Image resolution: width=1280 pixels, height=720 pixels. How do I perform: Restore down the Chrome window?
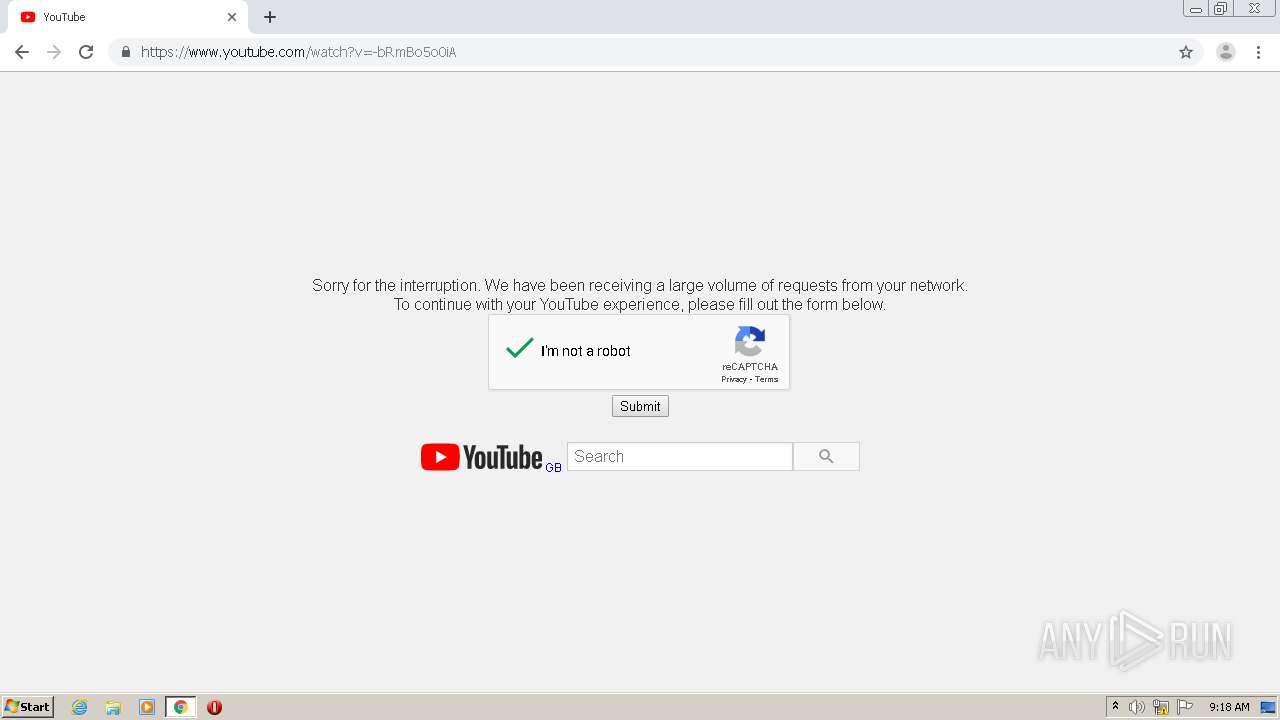1221,9
